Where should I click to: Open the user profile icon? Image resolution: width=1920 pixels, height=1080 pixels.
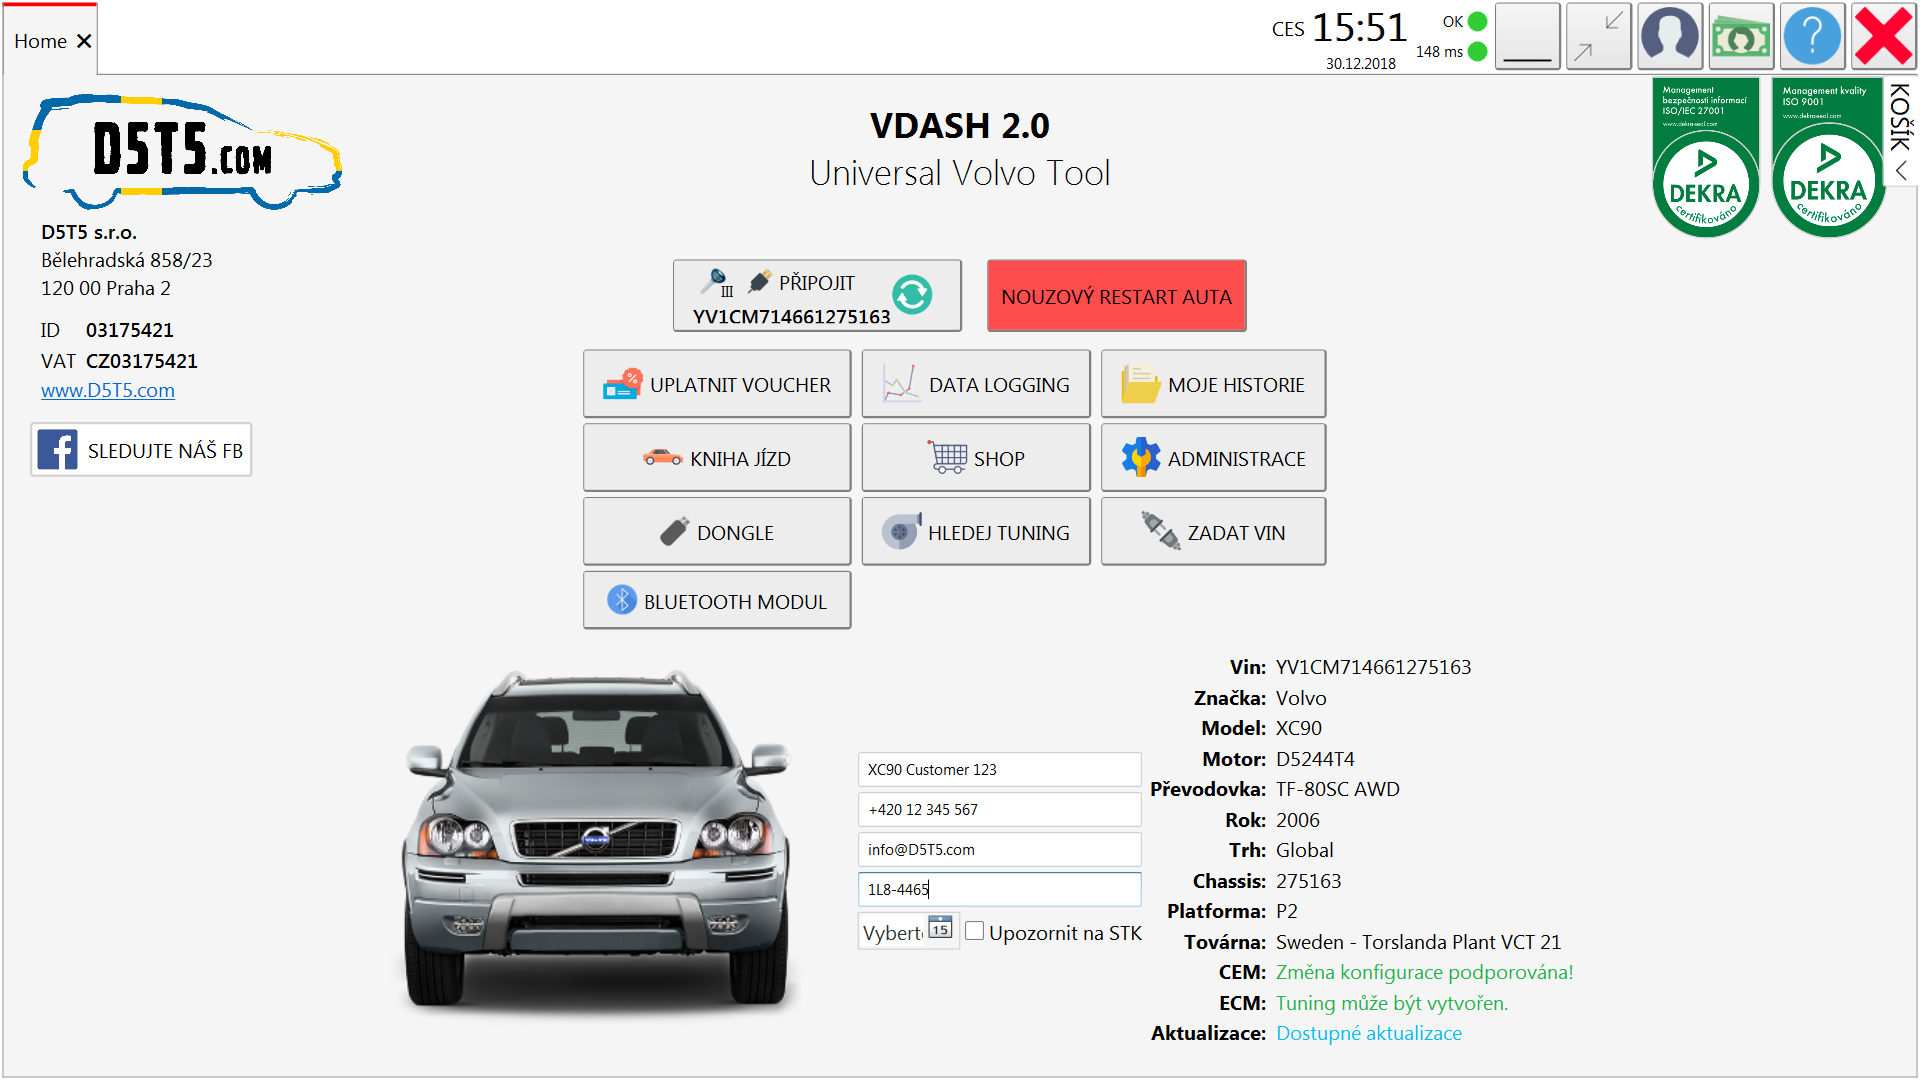[1670, 37]
